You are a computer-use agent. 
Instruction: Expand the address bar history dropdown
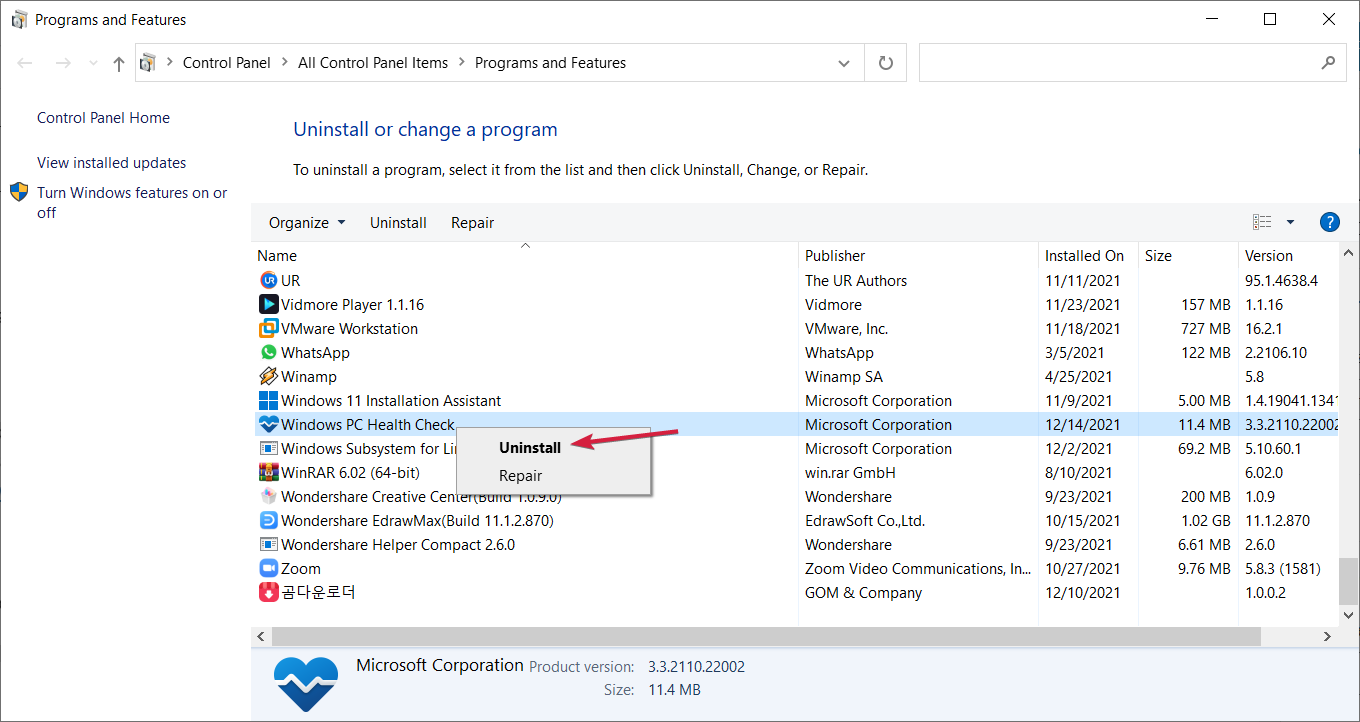point(844,63)
